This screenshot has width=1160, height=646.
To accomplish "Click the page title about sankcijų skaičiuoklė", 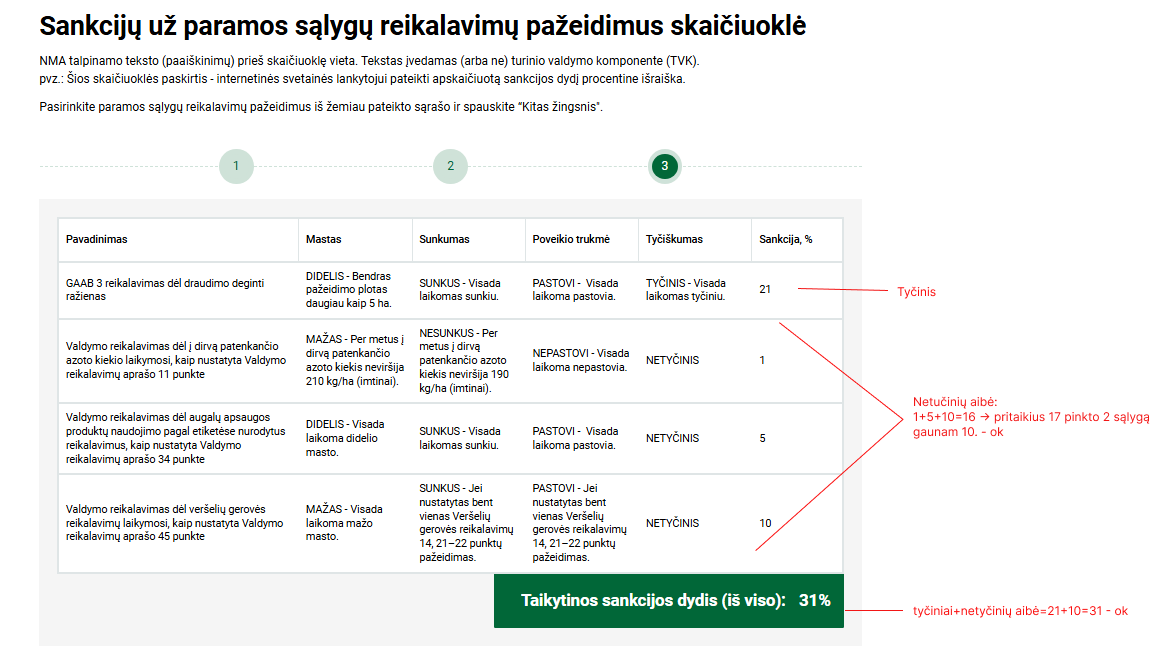I will pyautogui.click(x=422, y=26).
